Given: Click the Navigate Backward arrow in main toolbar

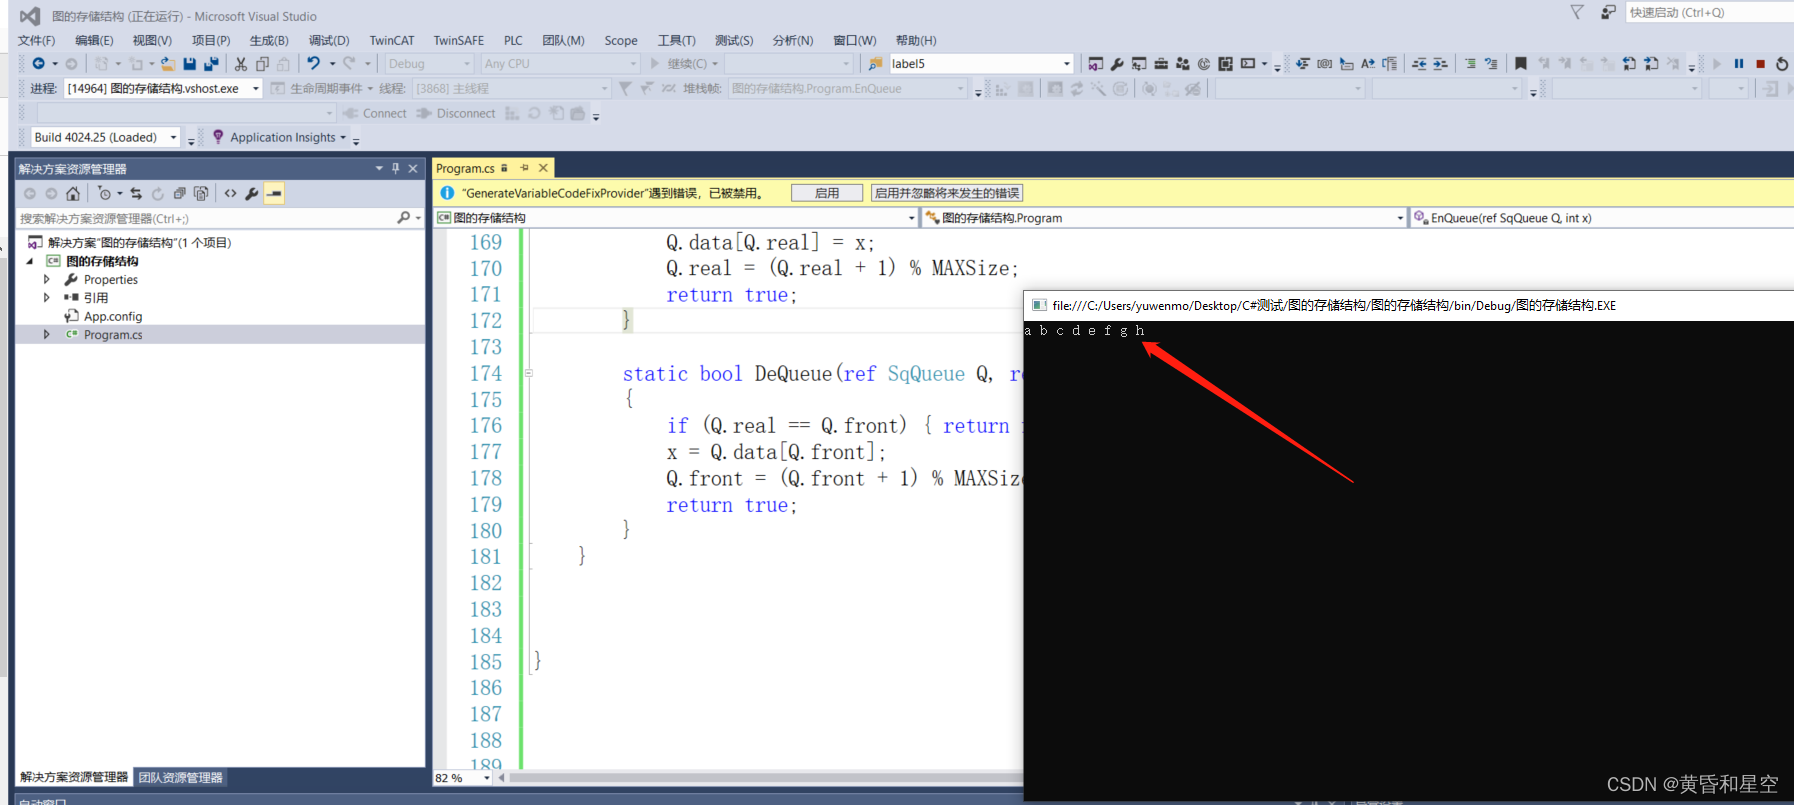Looking at the screenshot, I should click(x=38, y=63).
